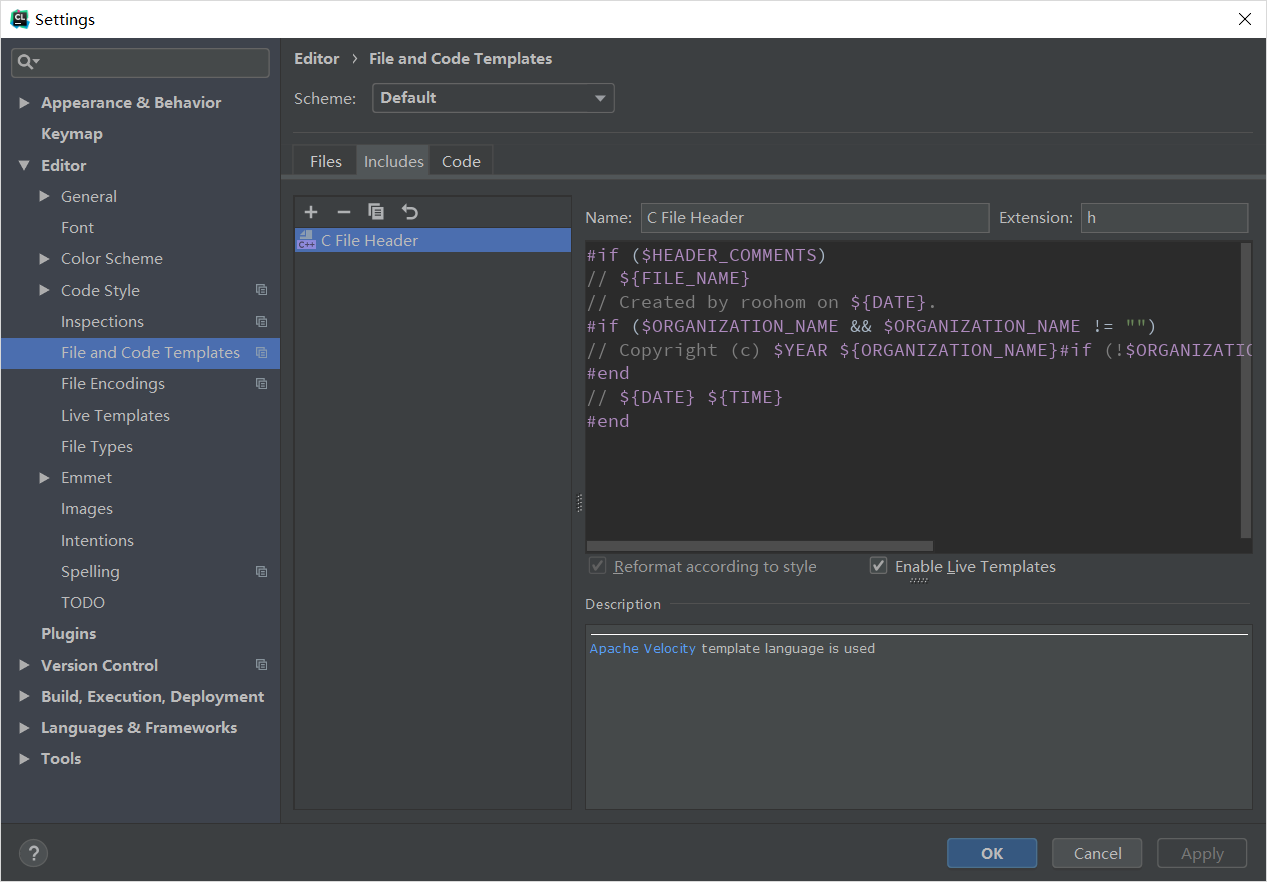Open Keymap settings
The image size is (1267, 882).
tap(72, 133)
